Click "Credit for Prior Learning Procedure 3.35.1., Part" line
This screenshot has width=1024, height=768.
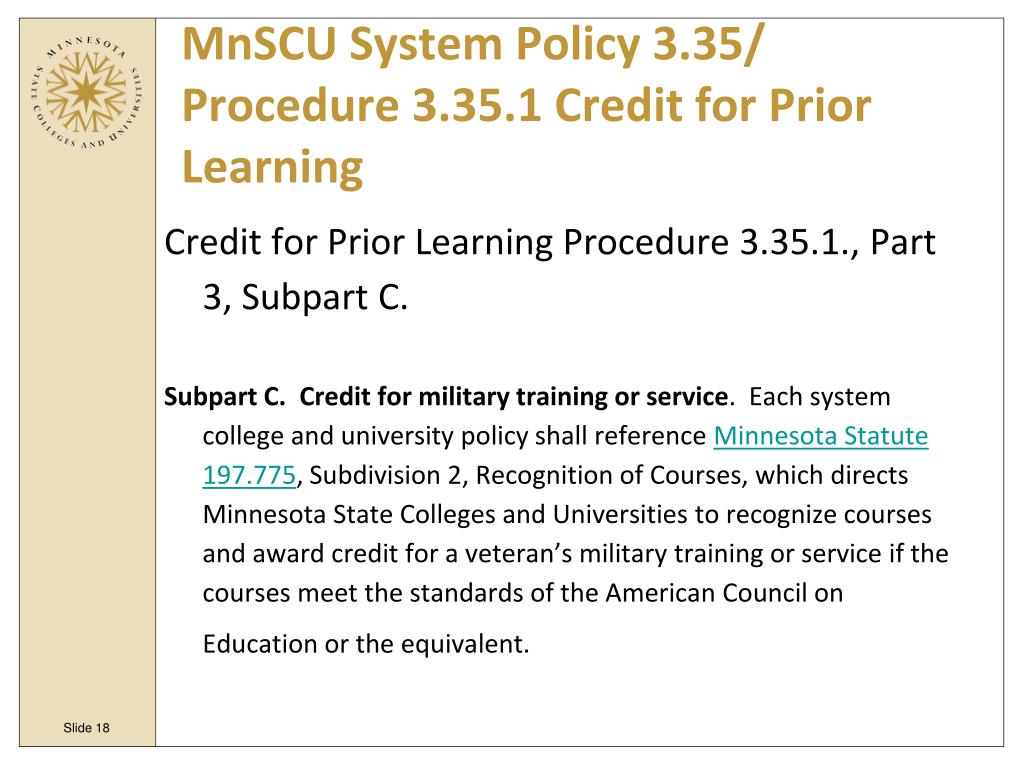(x=550, y=243)
